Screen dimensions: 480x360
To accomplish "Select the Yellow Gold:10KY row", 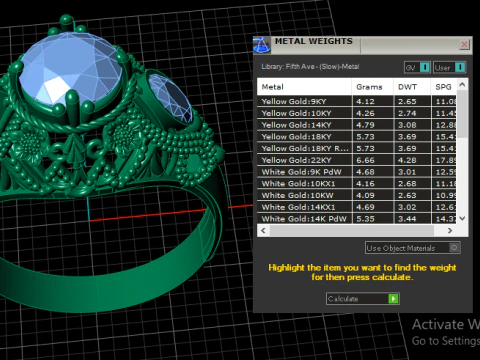I will 357,113.
